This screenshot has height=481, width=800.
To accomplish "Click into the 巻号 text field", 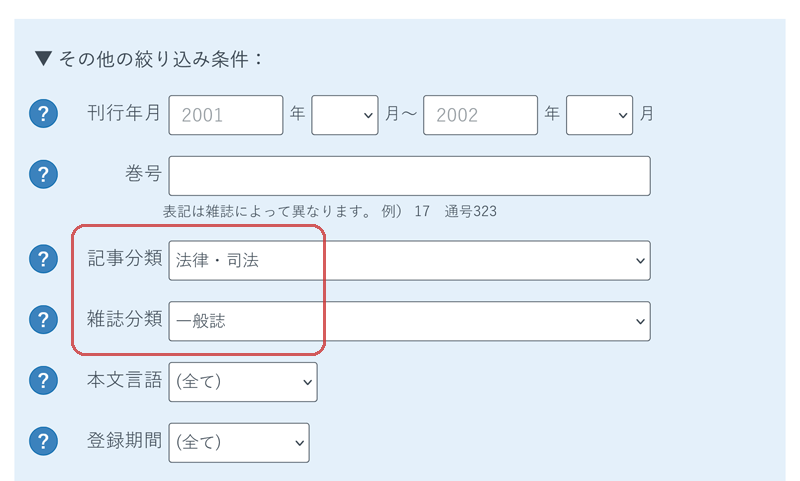I will click(410, 176).
